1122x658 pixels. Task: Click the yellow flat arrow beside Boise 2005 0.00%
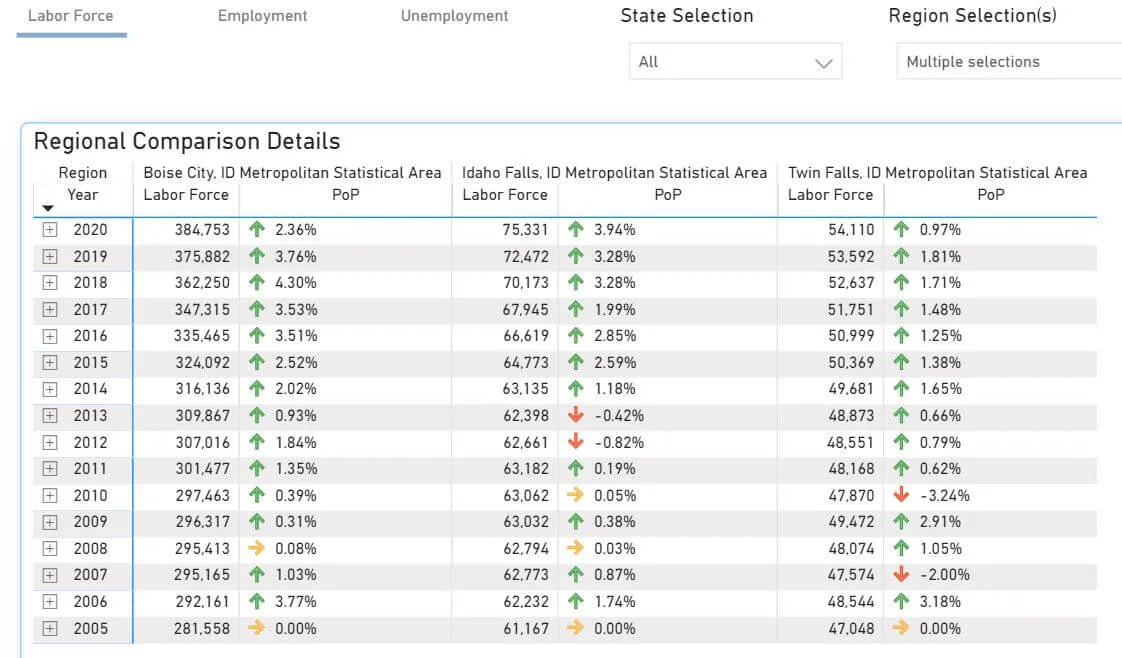click(256, 628)
